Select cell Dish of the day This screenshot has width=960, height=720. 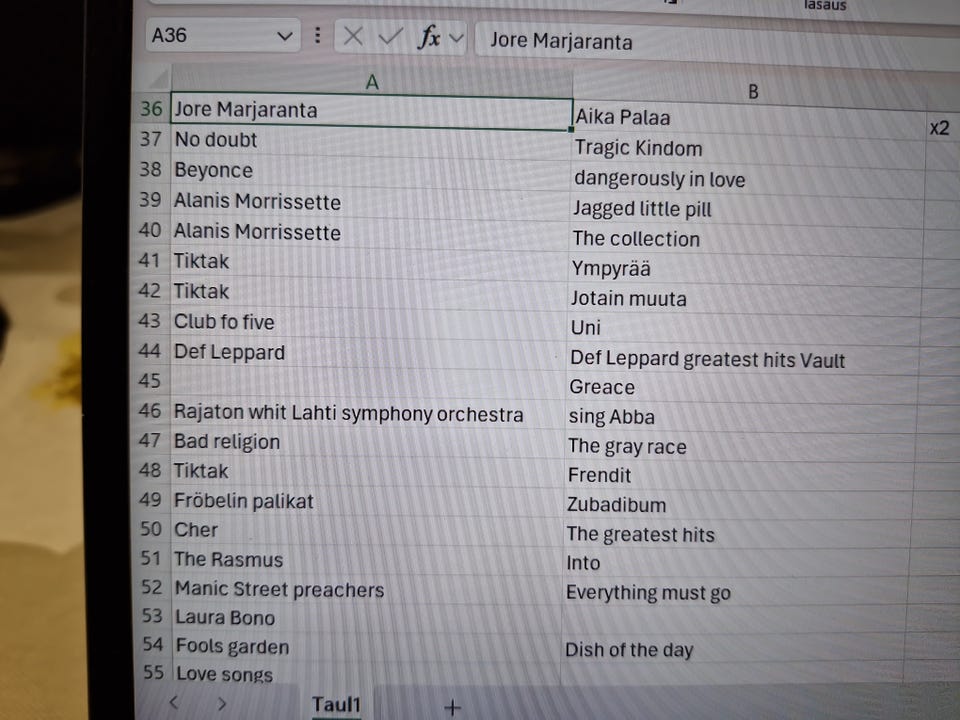pos(732,650)
